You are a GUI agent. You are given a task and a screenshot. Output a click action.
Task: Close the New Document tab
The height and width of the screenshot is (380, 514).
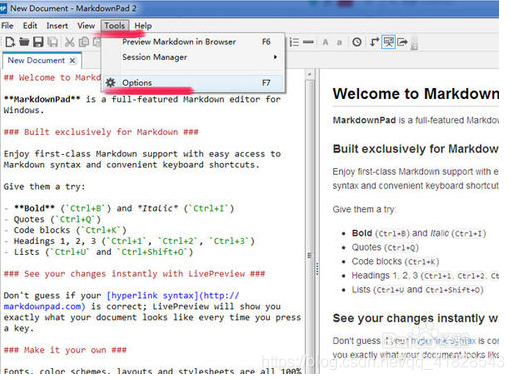(72, 61)
